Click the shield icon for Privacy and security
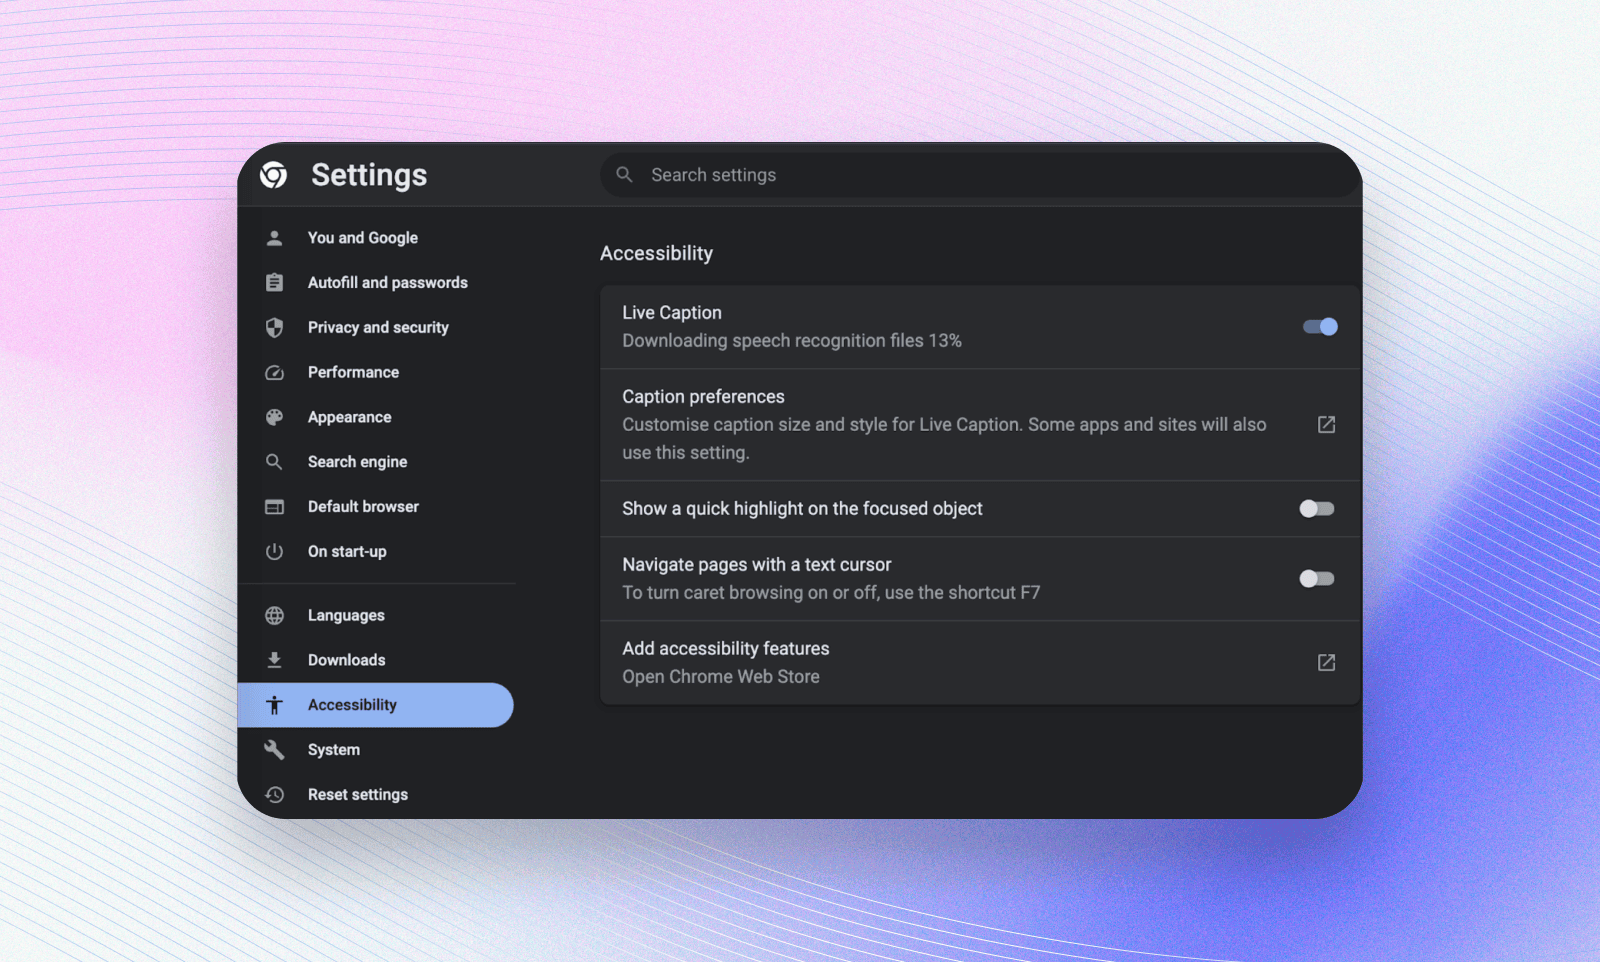The height and width of the screenshot is (962, 1600). [x=274, y=328]
